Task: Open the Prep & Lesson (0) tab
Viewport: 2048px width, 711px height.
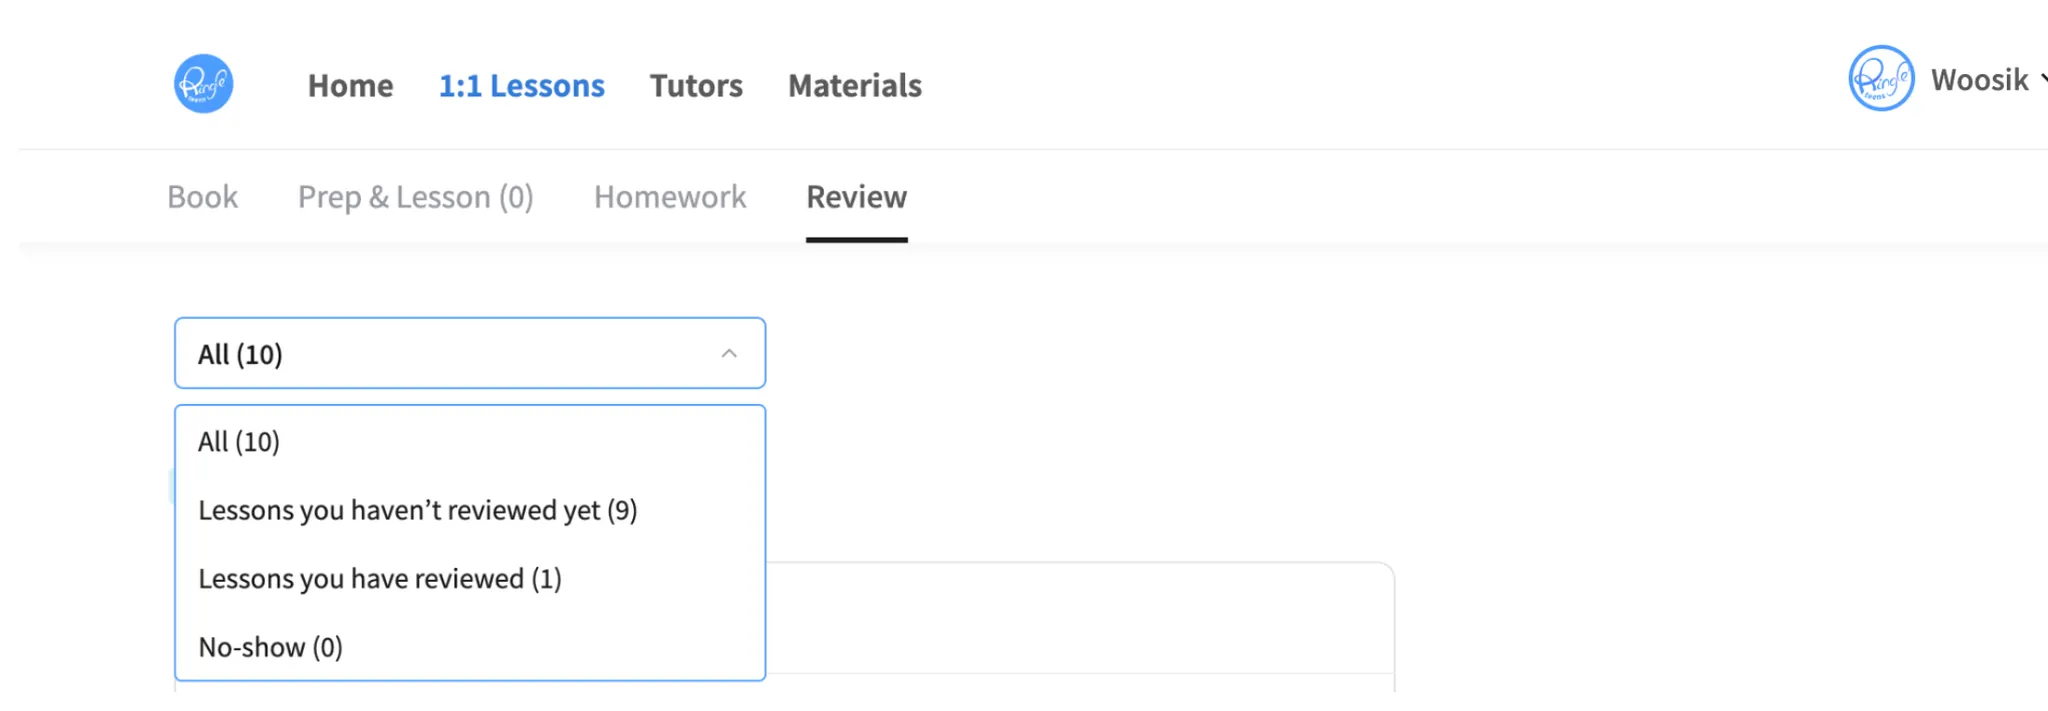Action: click(x=415, y=197)
